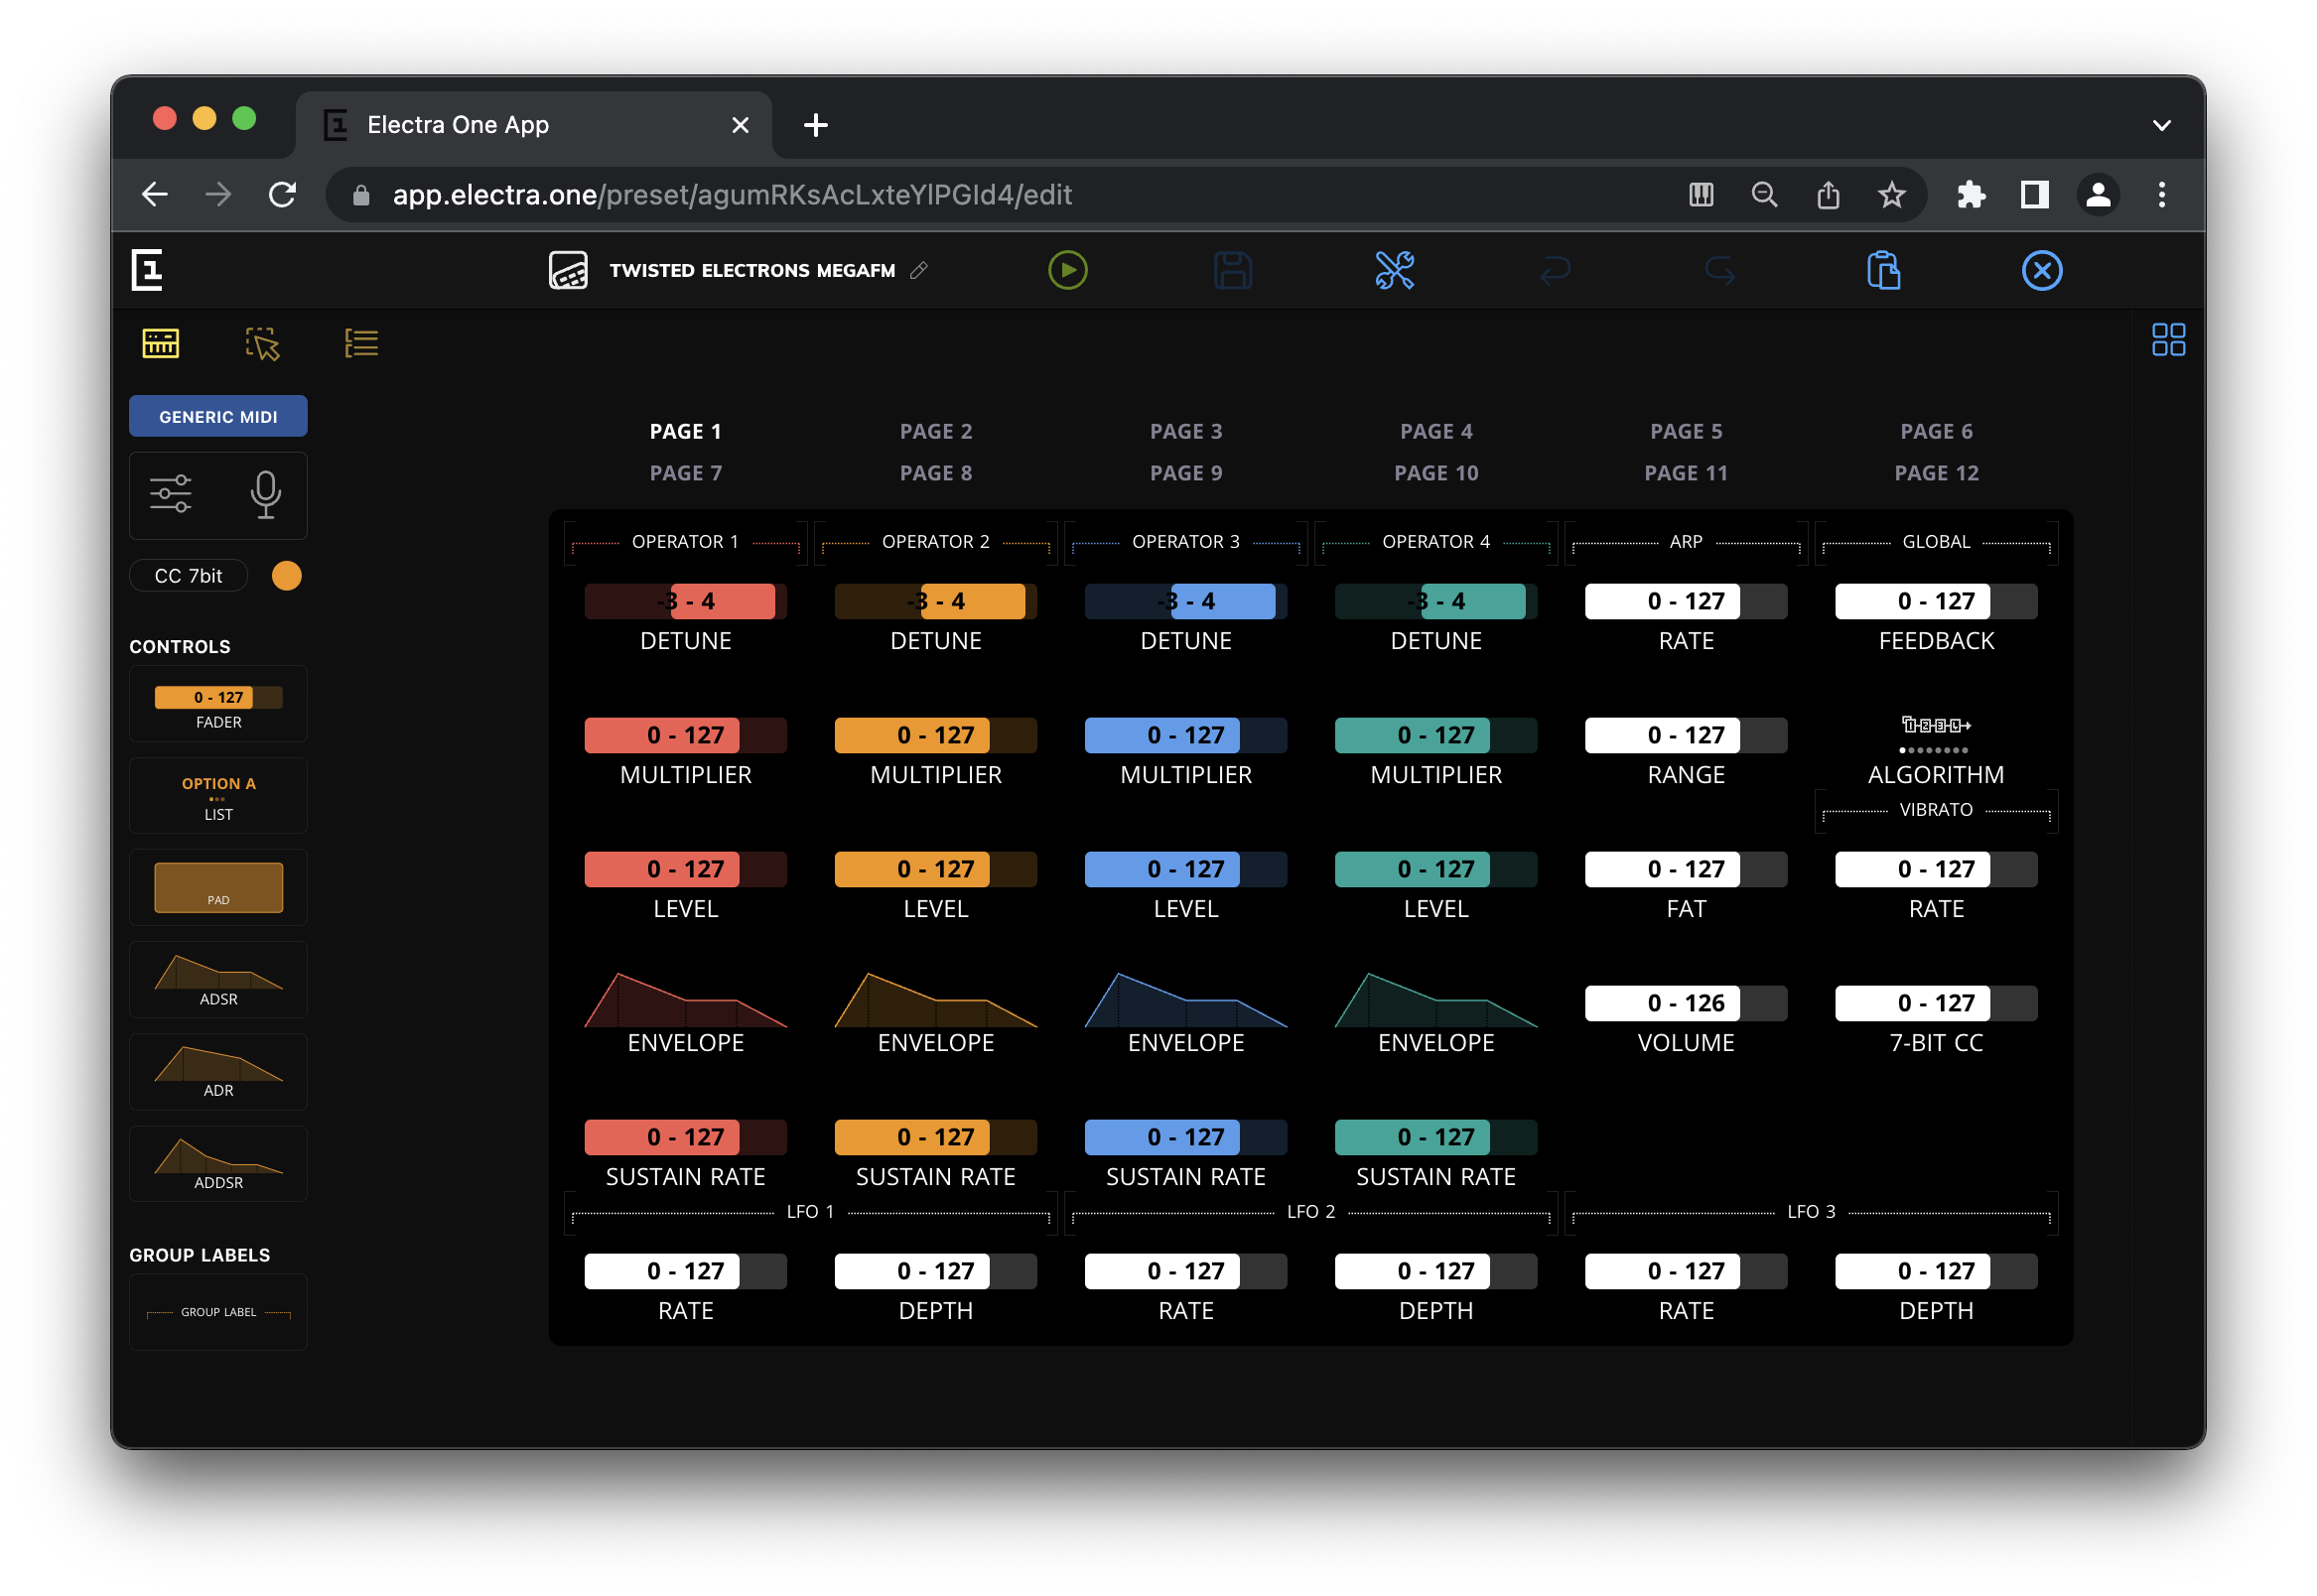Open the tools wrench icon
2317x1596 pixels.
[1394, 270]
